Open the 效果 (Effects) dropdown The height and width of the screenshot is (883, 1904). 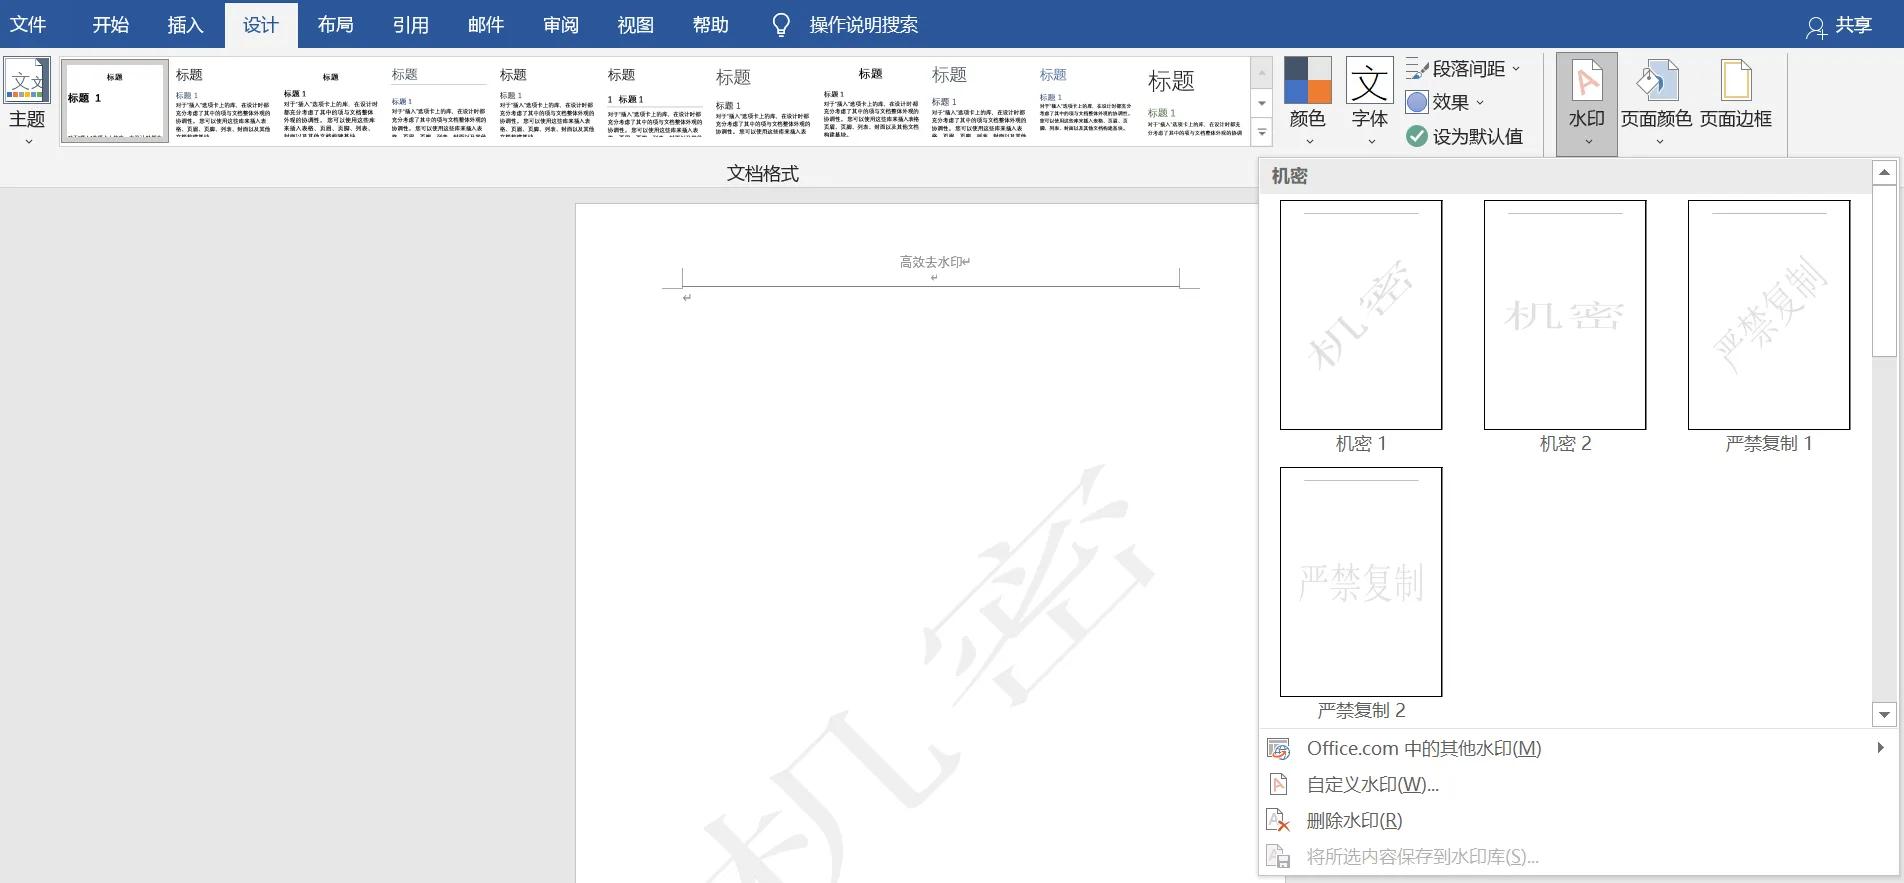click(x=1445, y=102)
